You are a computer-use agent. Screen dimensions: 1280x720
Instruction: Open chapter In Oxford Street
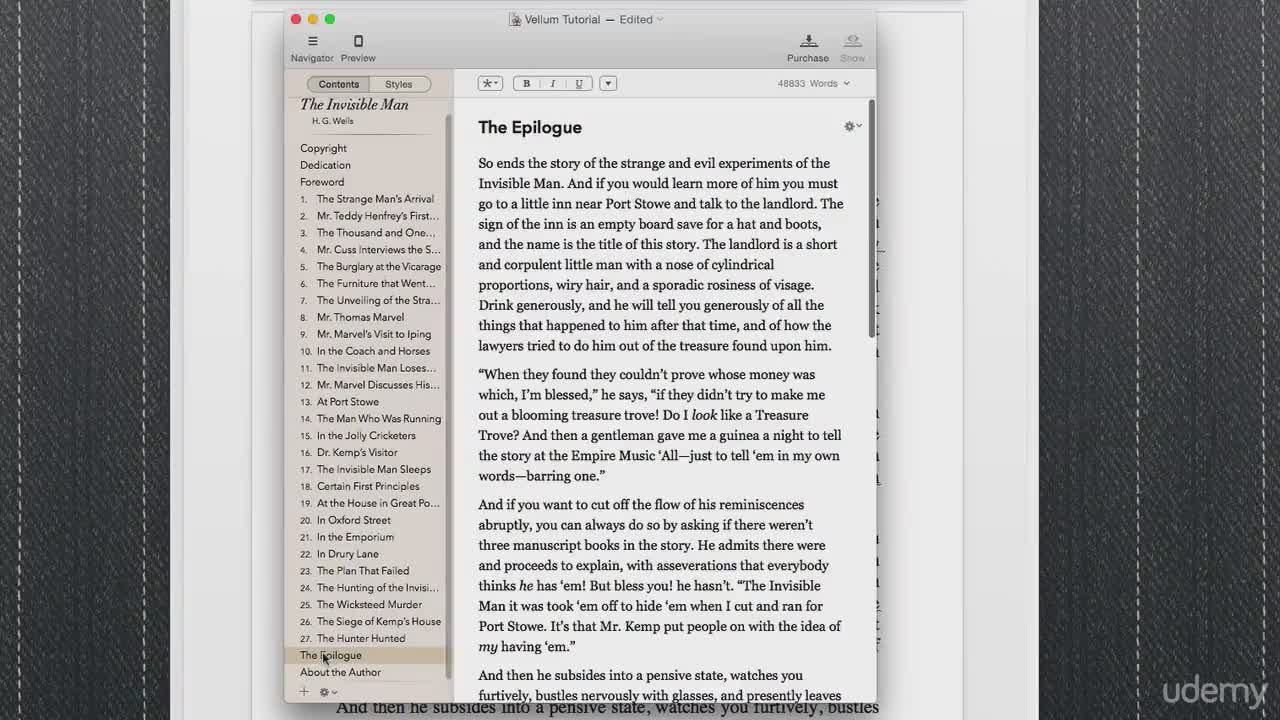click(x=354, y=521)
